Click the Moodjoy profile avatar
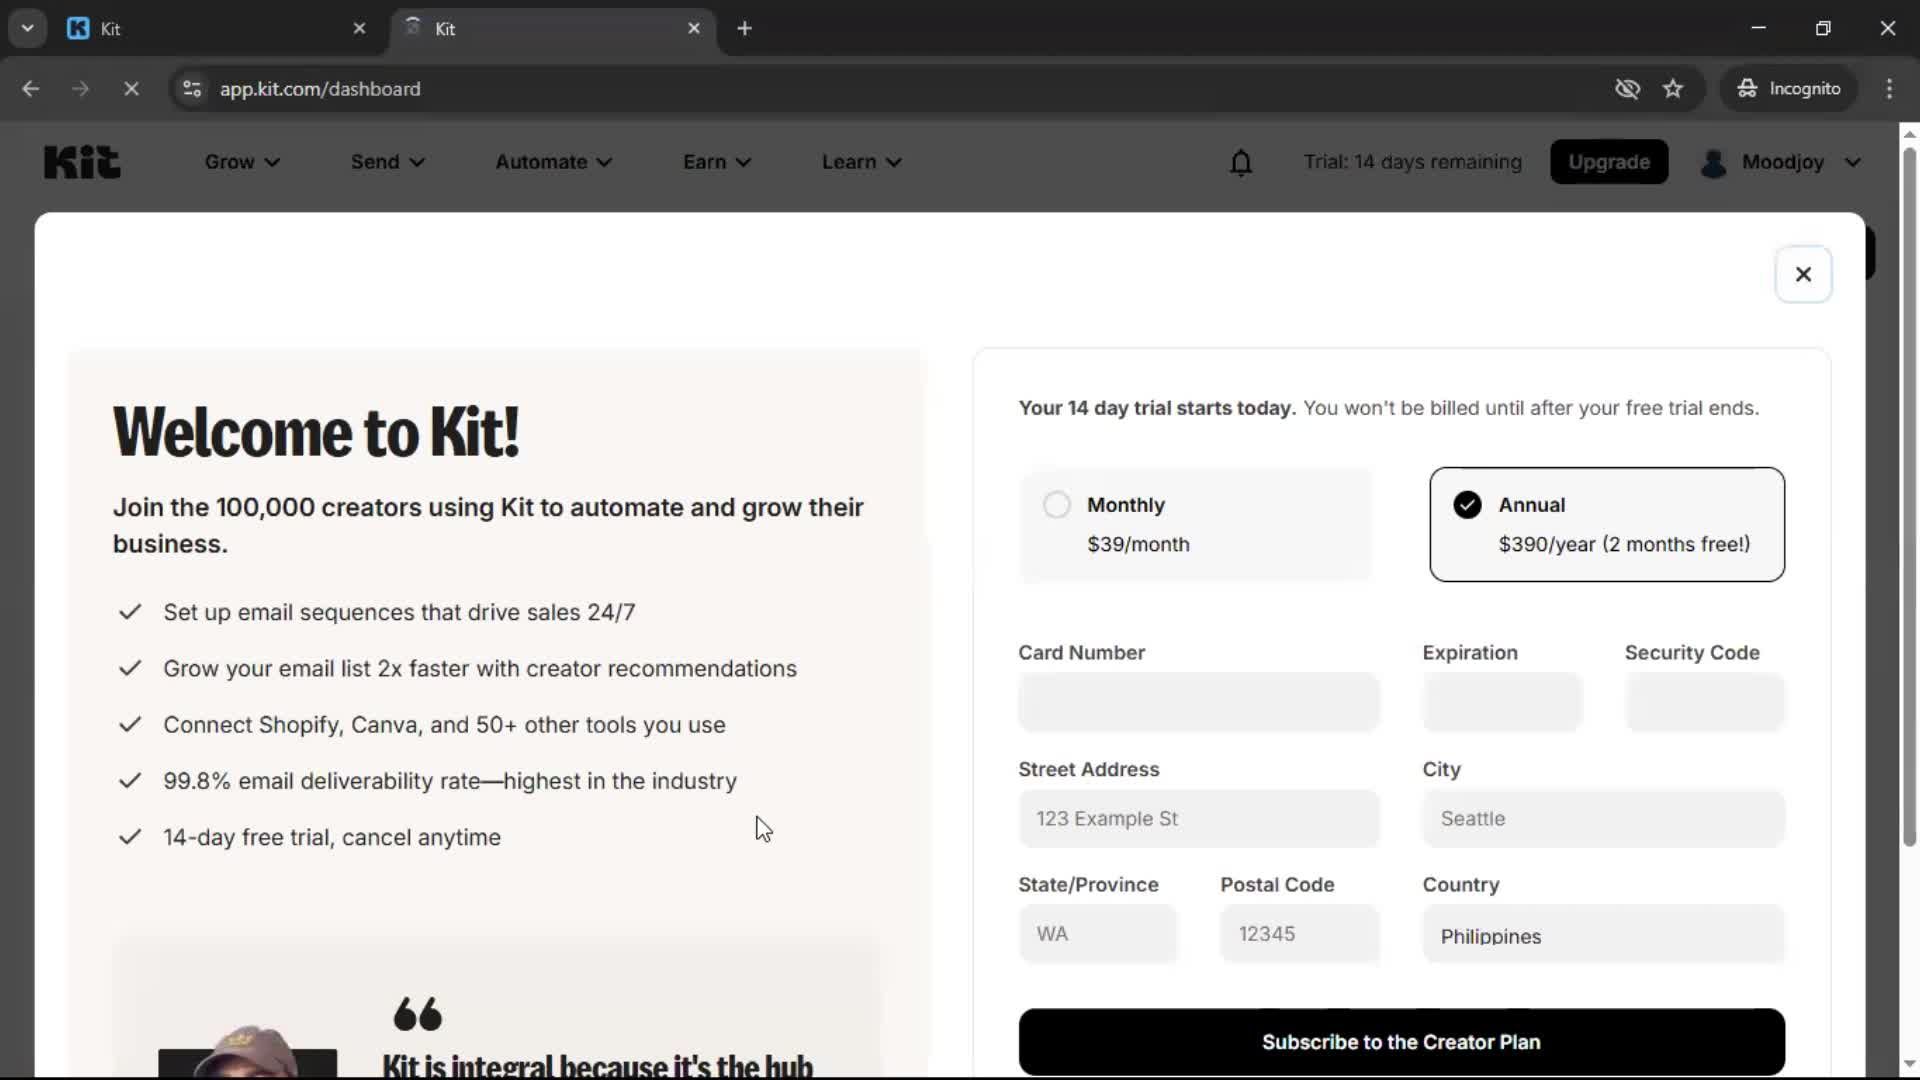The height and width of the screenshot is (1080, 1920). (1714, 162)
